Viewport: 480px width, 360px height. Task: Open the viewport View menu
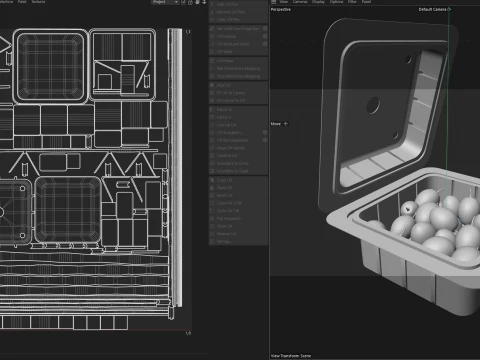[x=284, y=2]
